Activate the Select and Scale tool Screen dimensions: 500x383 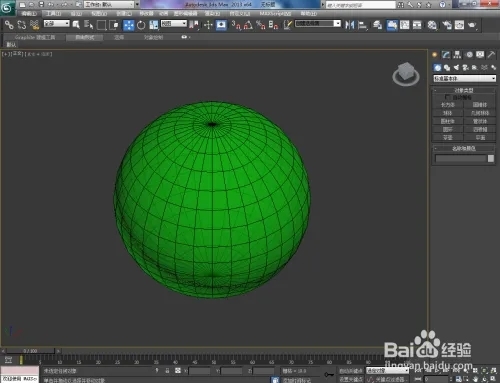coord(154,25)
